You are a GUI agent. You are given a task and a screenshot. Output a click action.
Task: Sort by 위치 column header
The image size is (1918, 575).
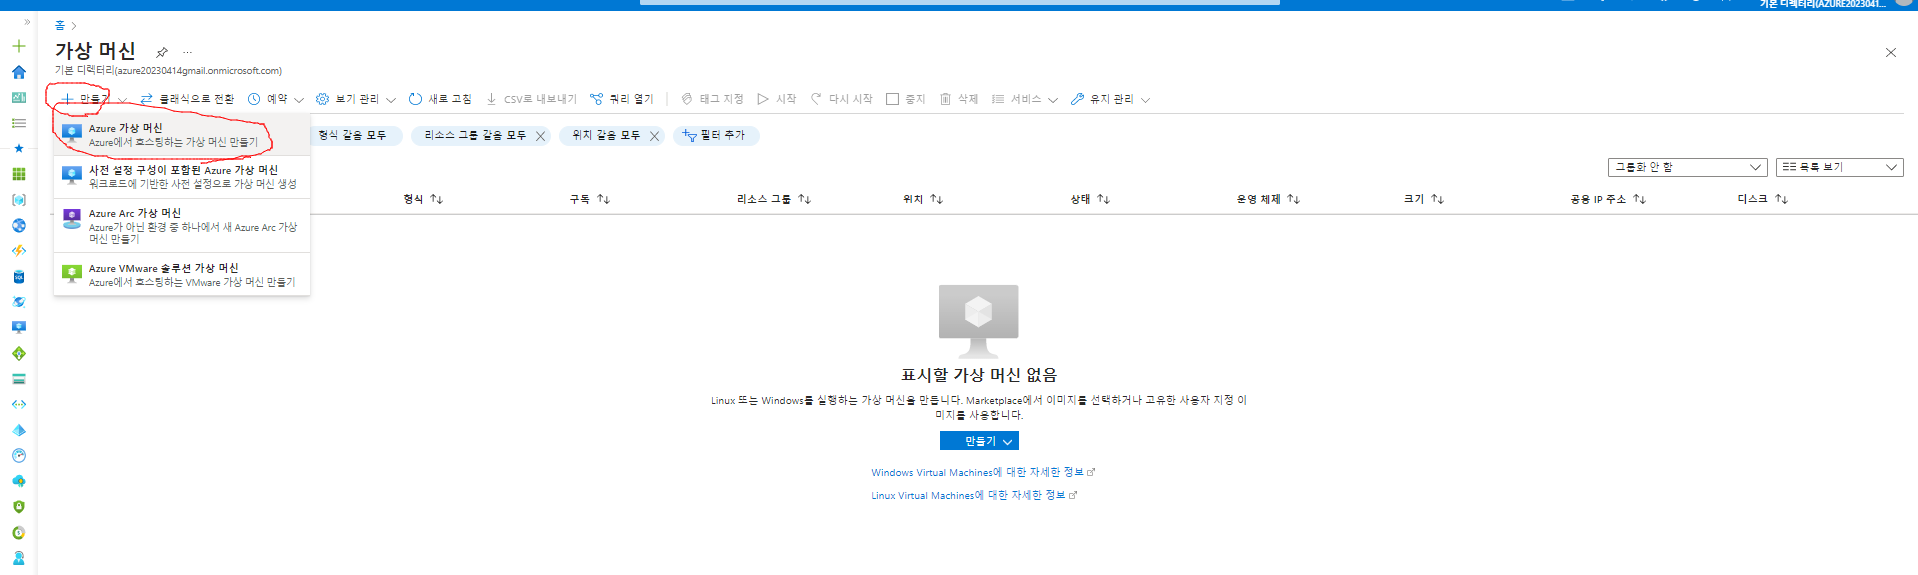point(923,199)
